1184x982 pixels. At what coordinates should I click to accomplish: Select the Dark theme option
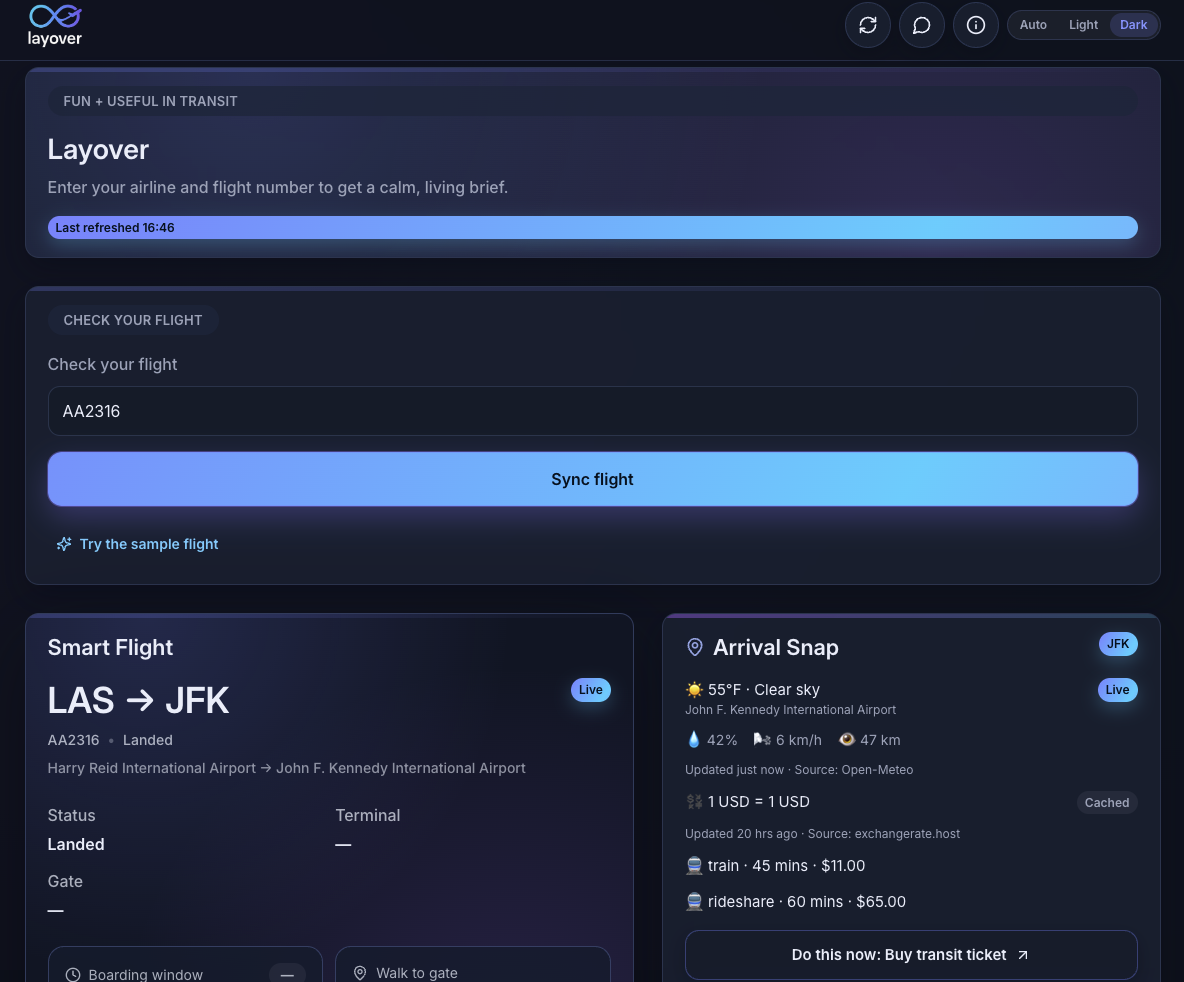point(1133,25)
